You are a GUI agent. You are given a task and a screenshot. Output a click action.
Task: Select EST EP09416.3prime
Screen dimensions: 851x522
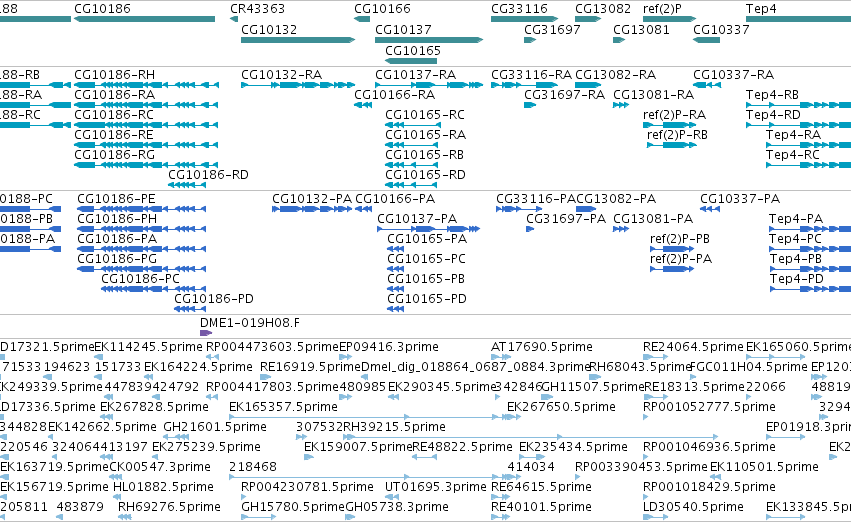click(x=389, y=347)
